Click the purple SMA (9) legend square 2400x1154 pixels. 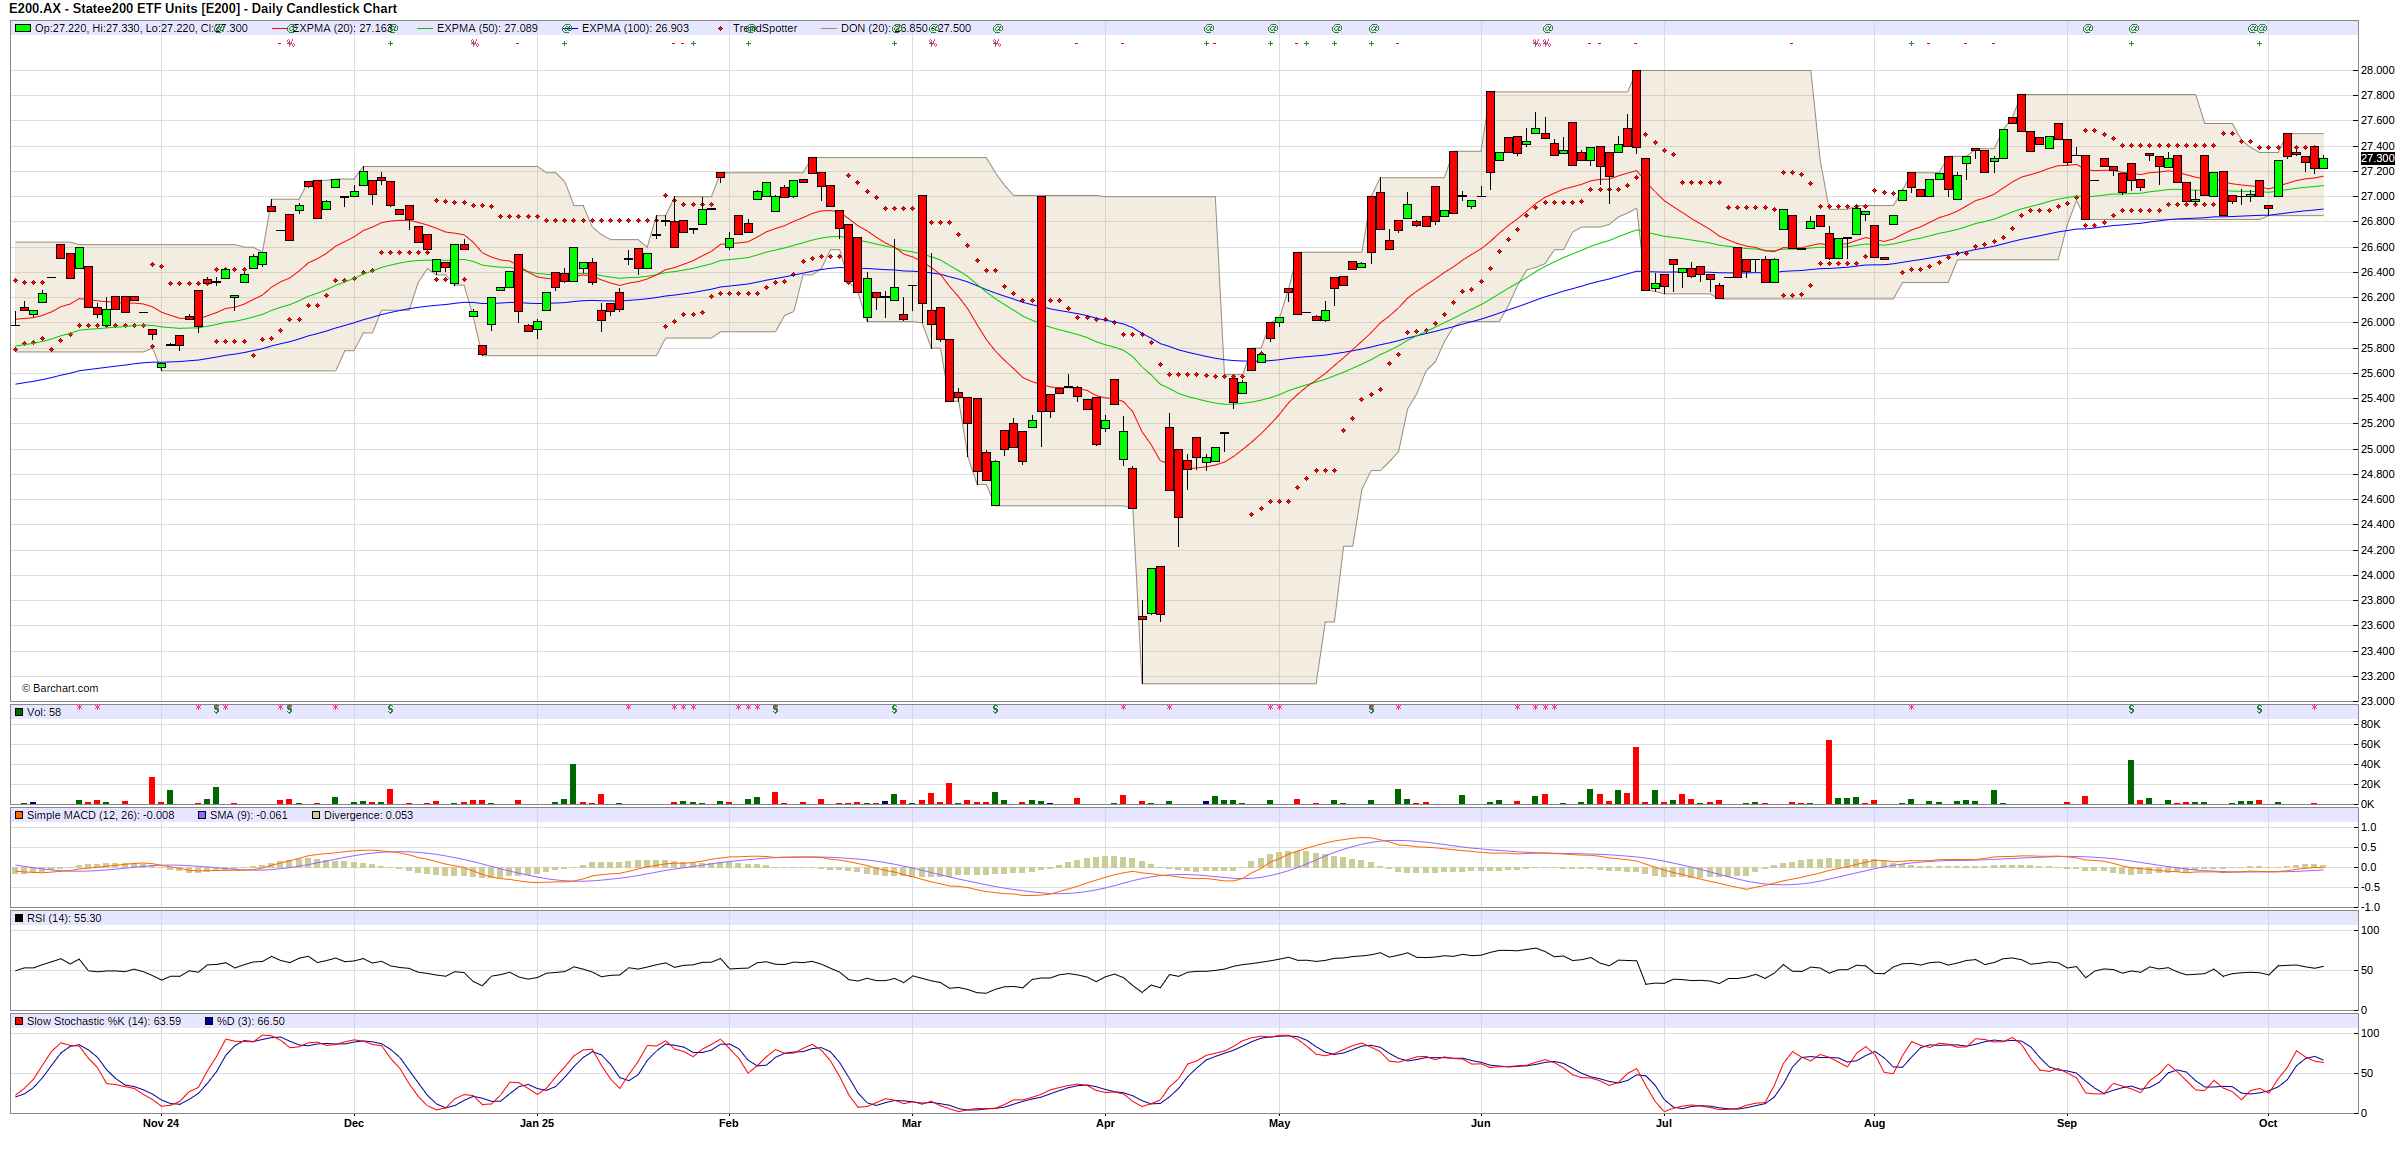202,815
